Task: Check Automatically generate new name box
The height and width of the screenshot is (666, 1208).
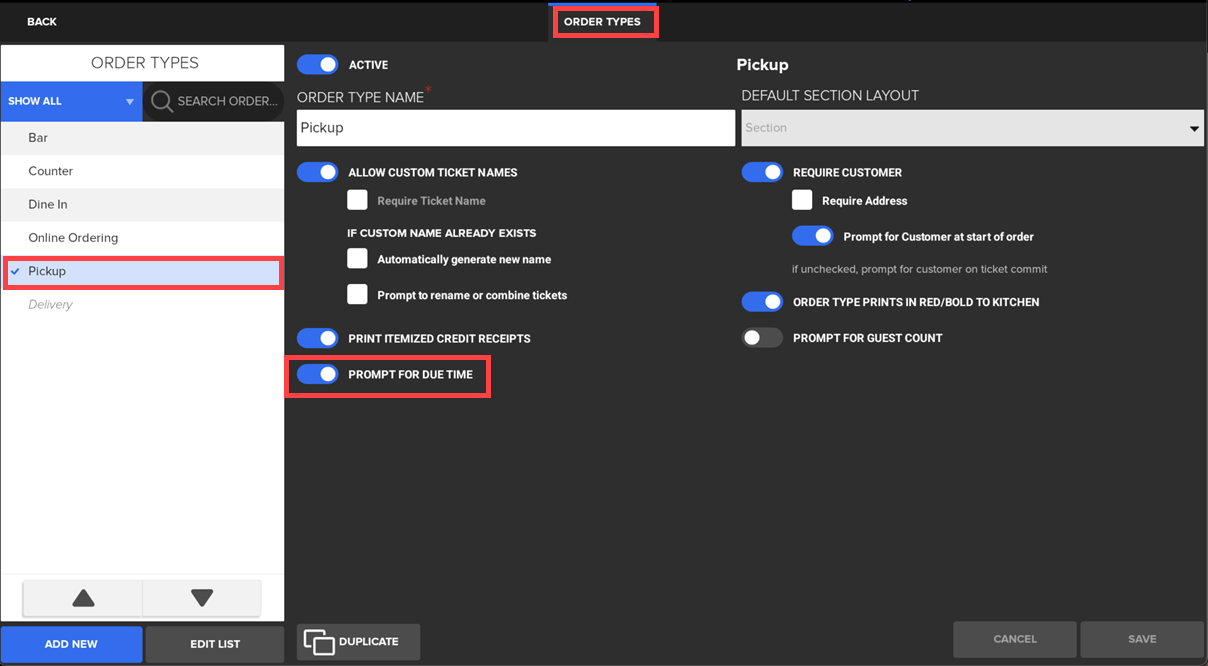Action: click(x=357, y=259)
